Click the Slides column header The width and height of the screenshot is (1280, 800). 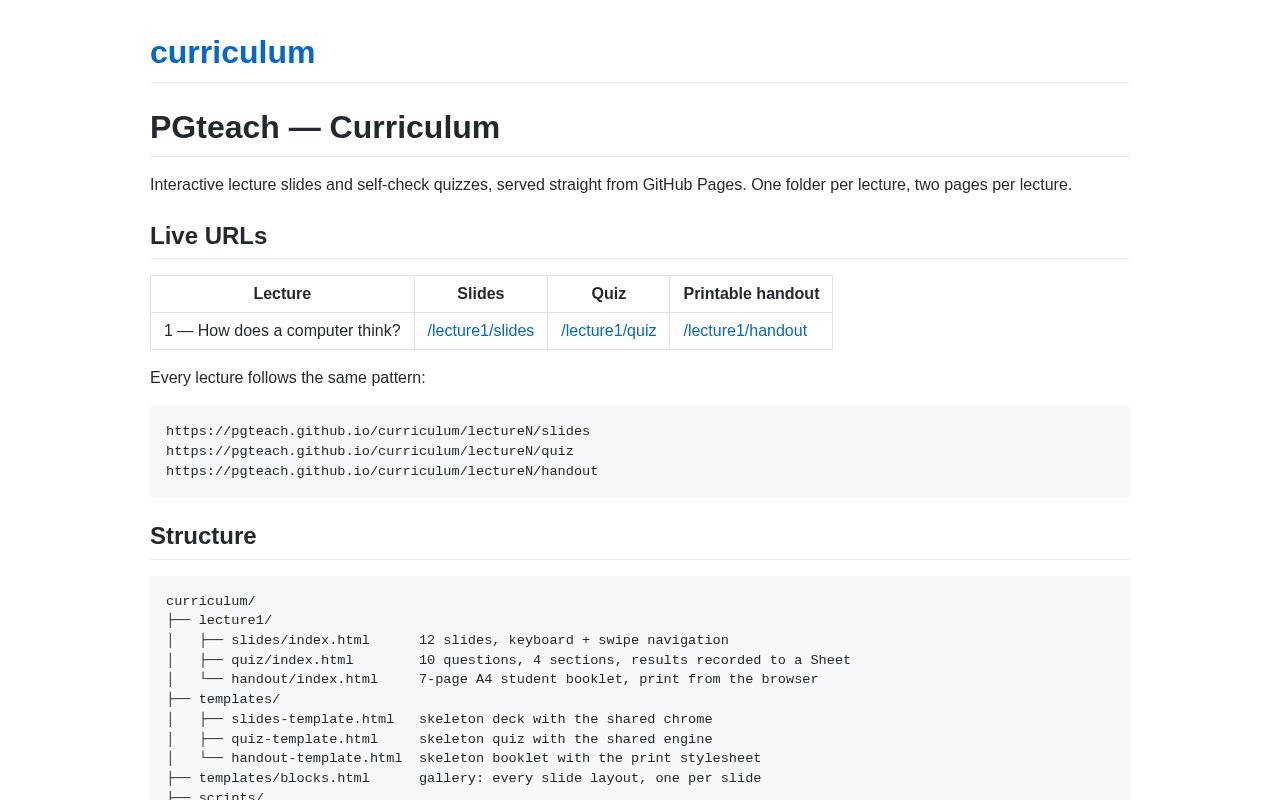481,294
